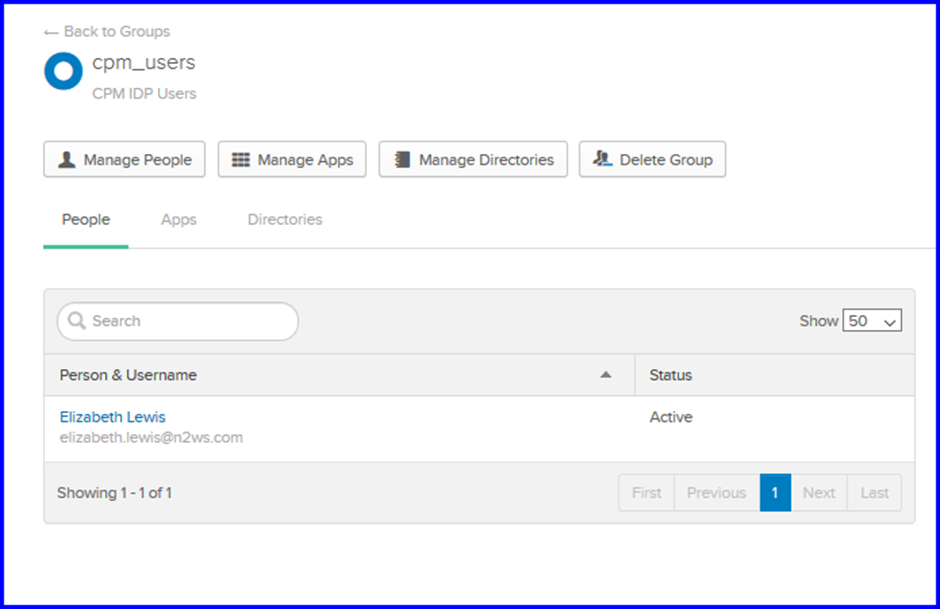Focus the Search people input field

pos(178,321)
